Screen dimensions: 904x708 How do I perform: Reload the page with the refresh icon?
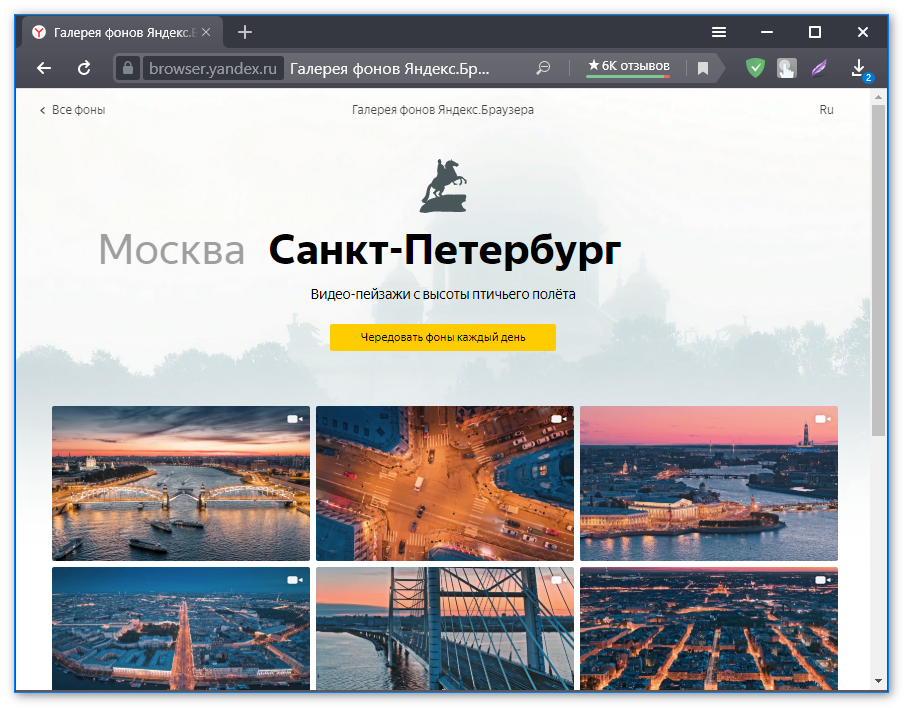[x=84, y=68]
